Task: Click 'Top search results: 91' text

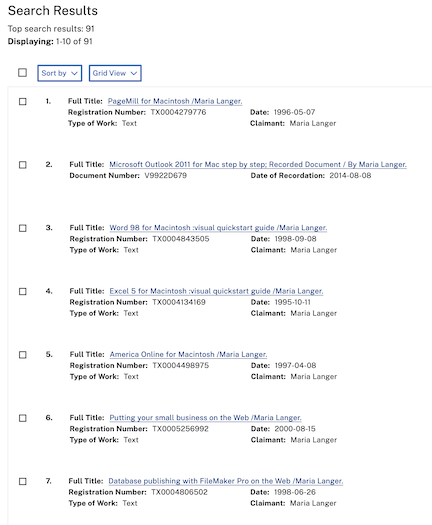Action: tap(51, 29)
